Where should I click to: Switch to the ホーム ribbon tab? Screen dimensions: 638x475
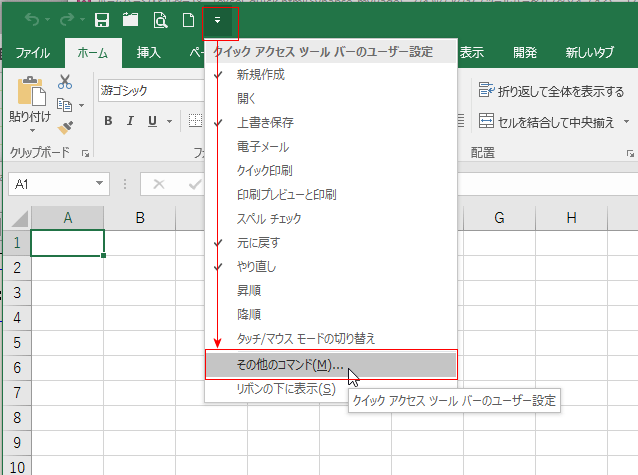(93, 53)
